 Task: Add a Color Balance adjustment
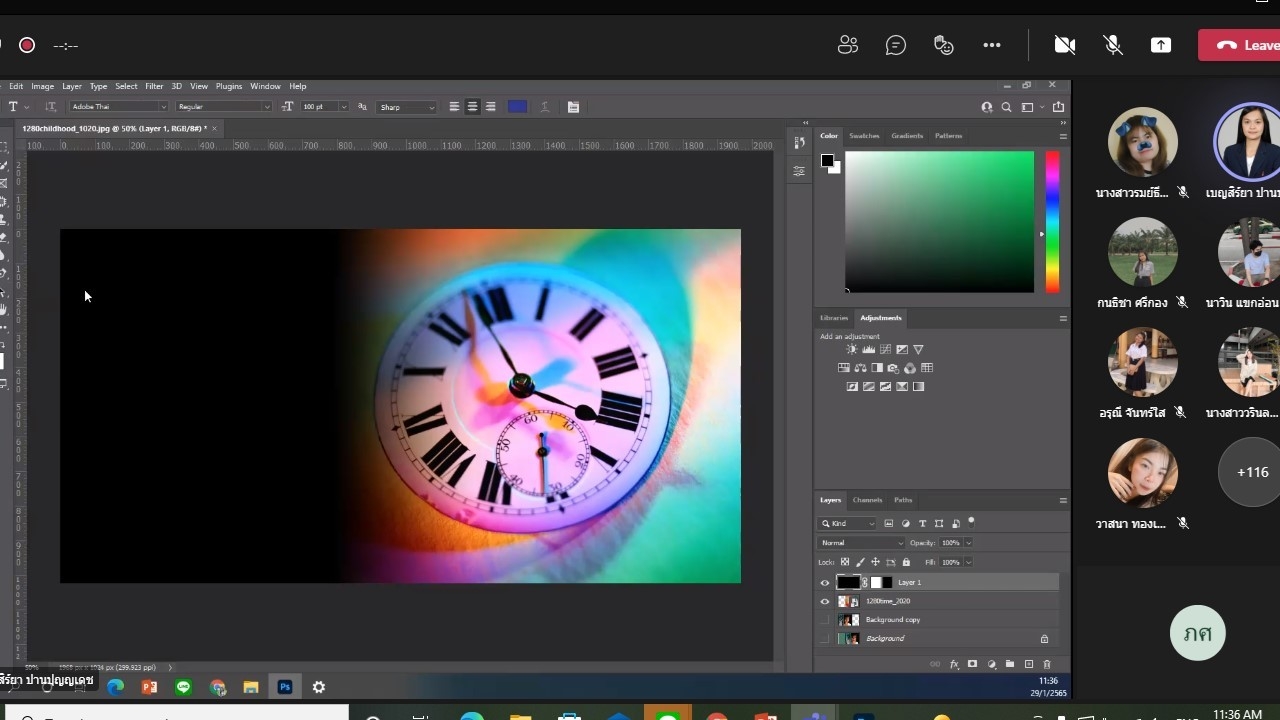pyautogui.click(x=860, y=368)
